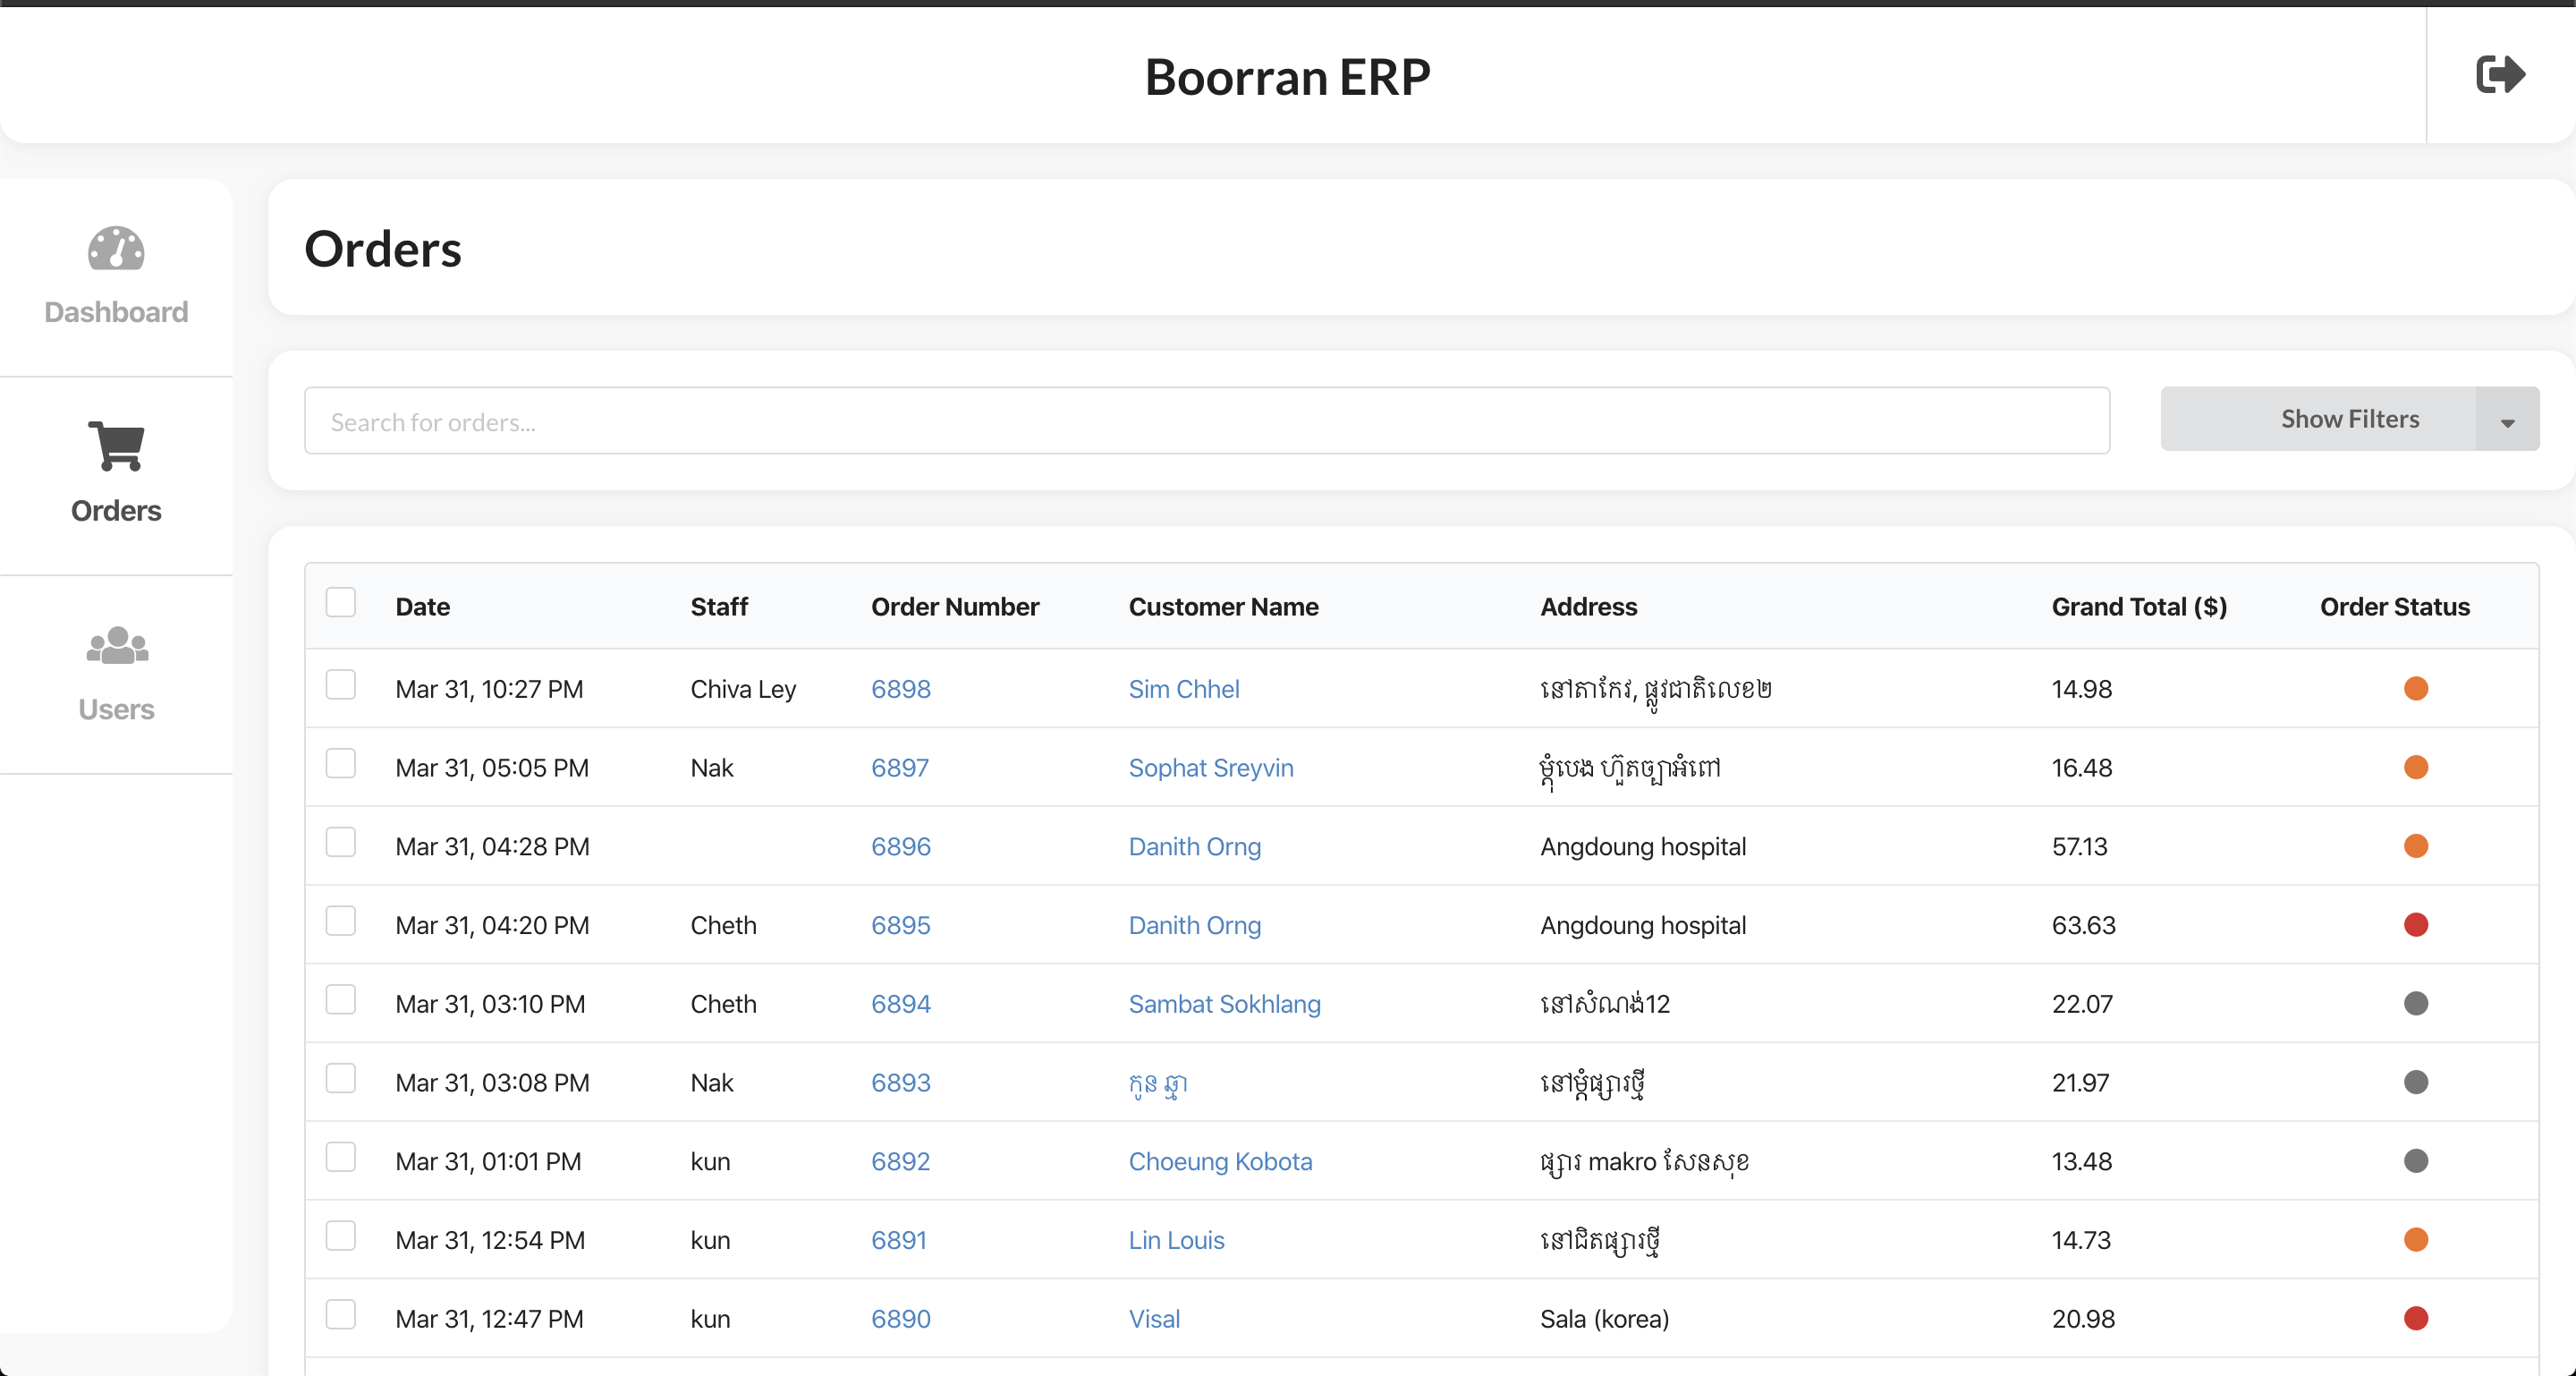Click the Chiva Ley staff cell
This screenshot has height=1376, width=2576.
click(x=743, y=689)
